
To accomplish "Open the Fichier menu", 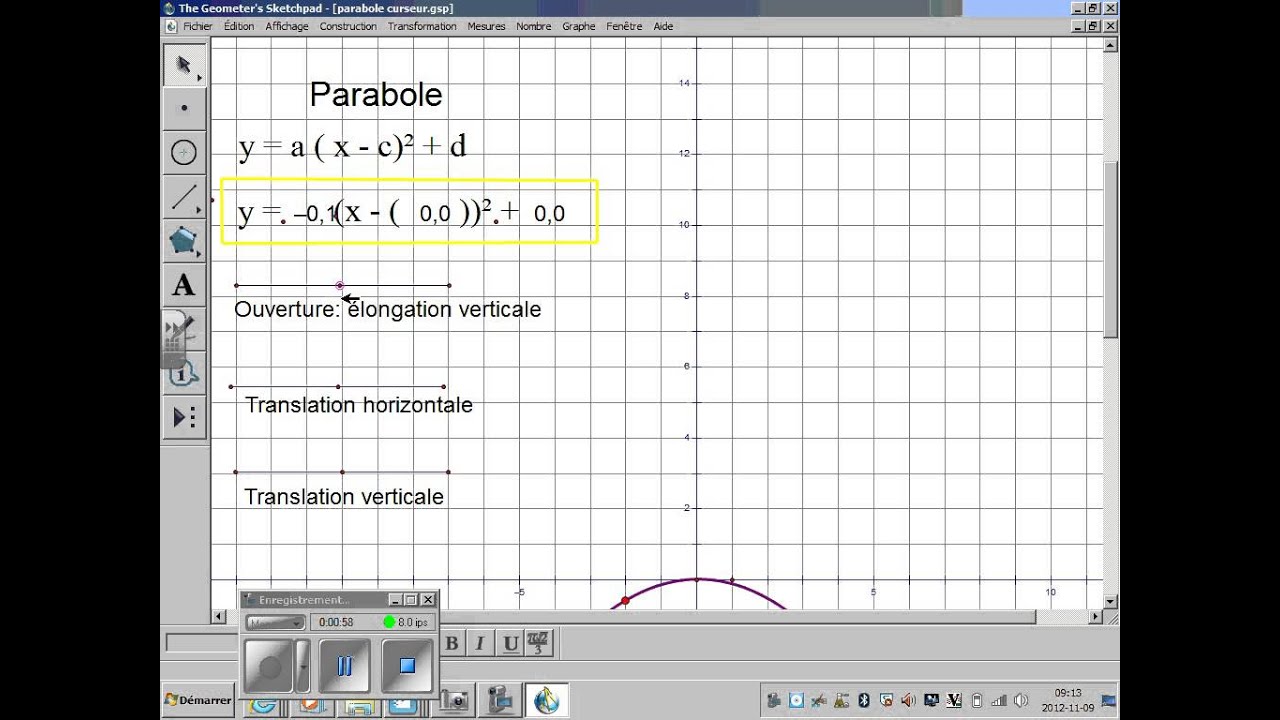I will click(x=197, y=26).
